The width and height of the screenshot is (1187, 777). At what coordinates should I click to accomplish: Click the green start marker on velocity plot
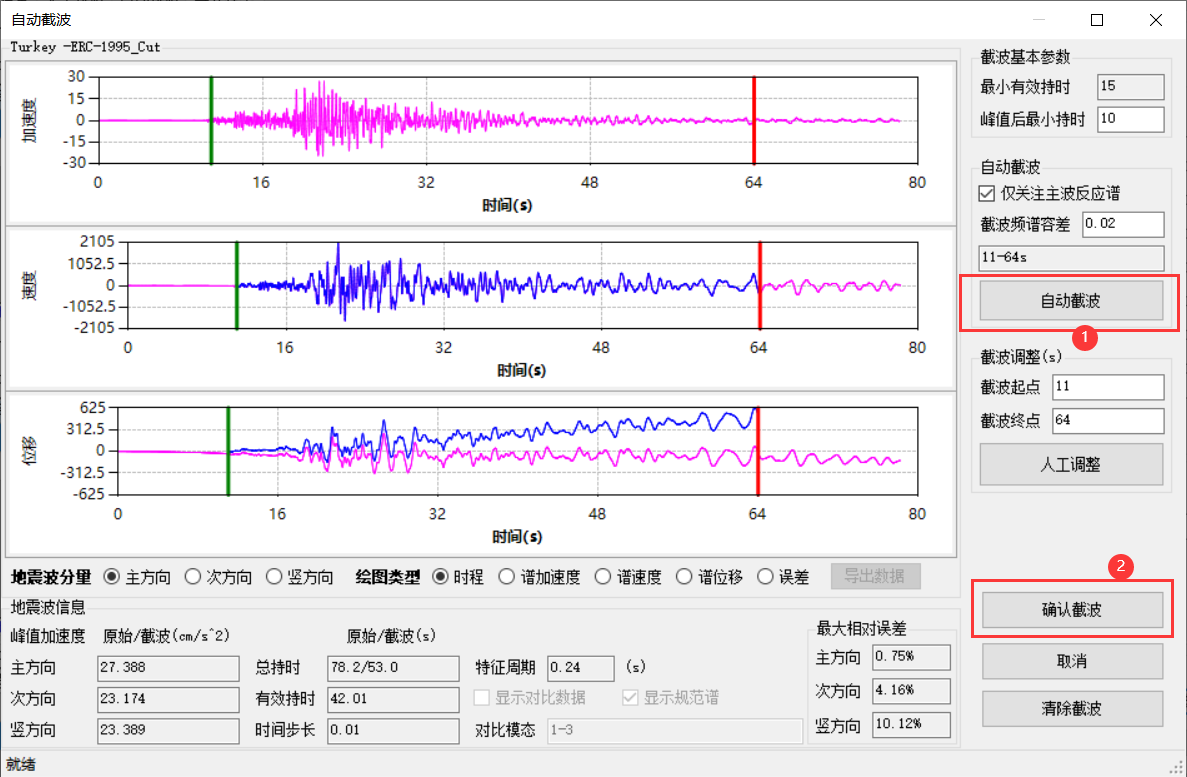236,285
